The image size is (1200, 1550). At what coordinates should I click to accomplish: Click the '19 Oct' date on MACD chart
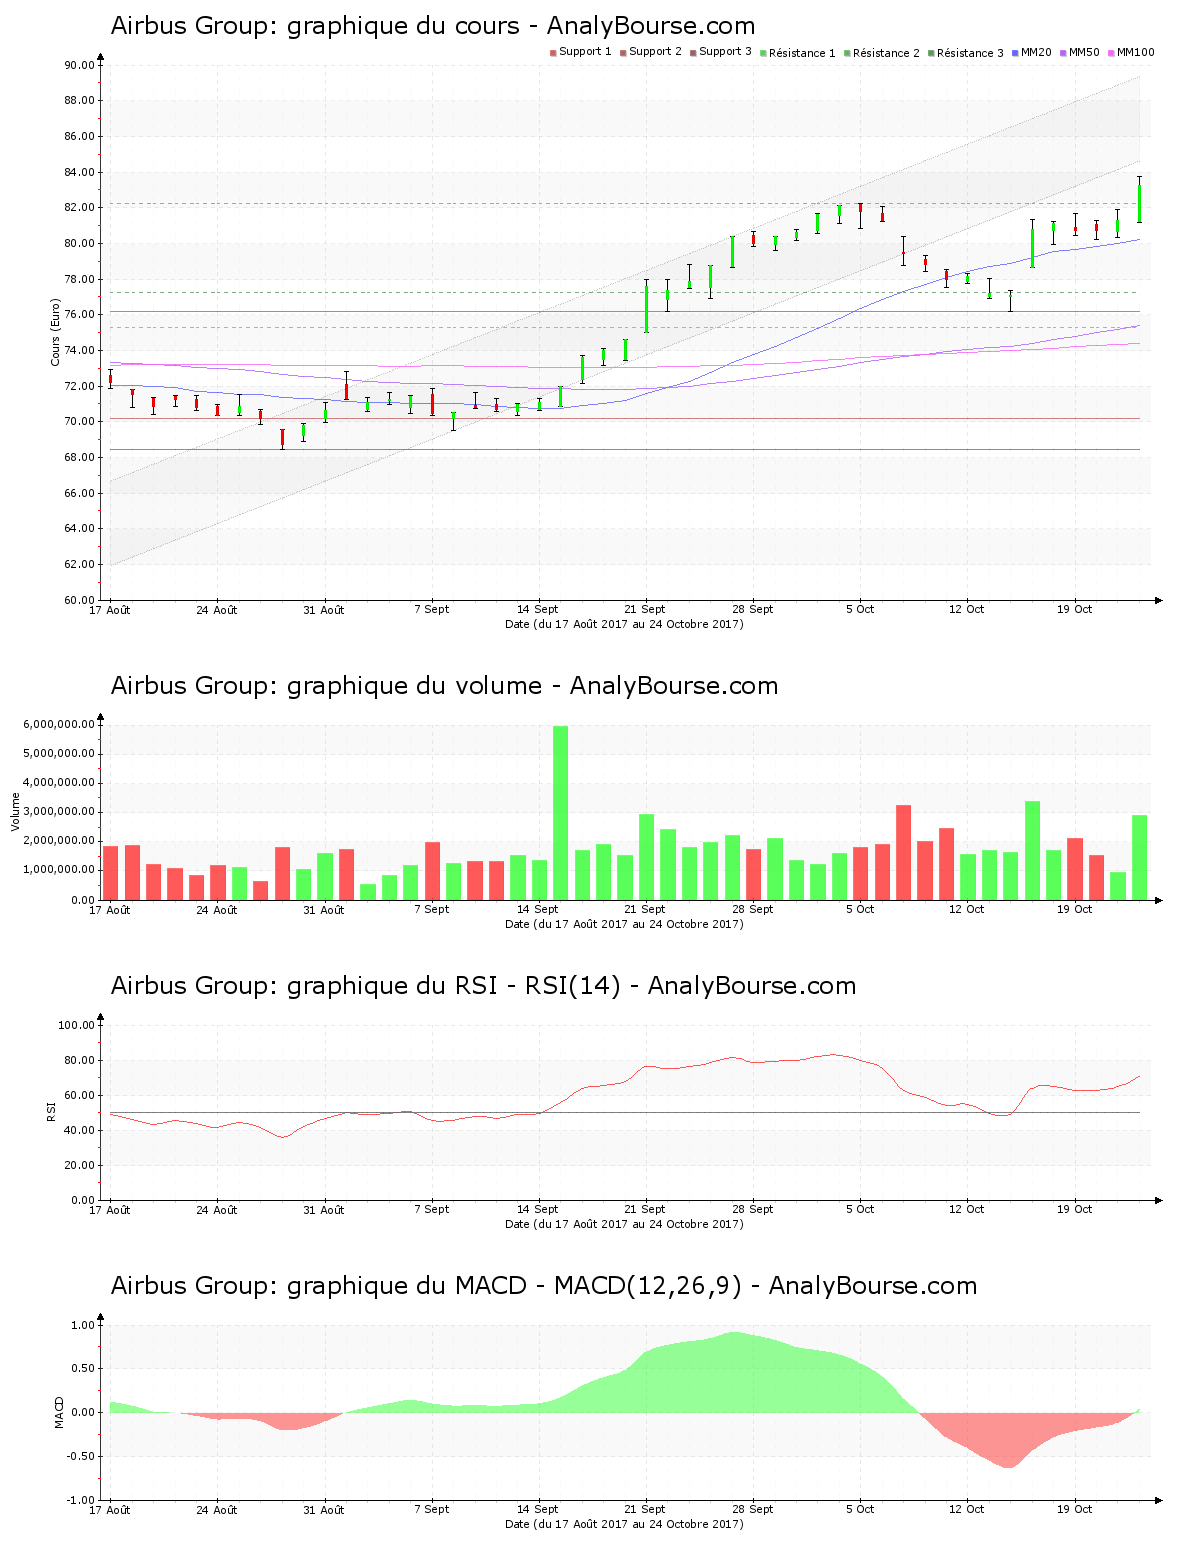pos(1075,1509)
